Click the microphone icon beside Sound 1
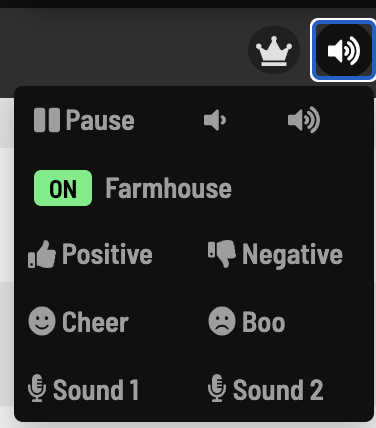 [37, 388]
